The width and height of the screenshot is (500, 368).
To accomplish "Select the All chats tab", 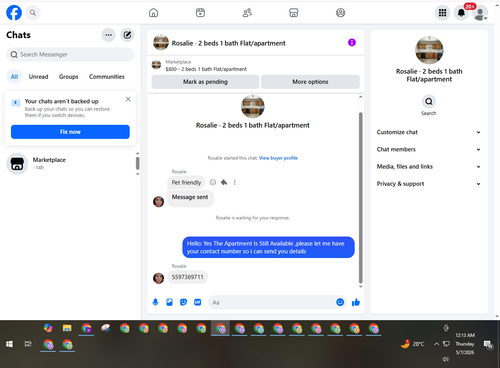I will [14, 77].
